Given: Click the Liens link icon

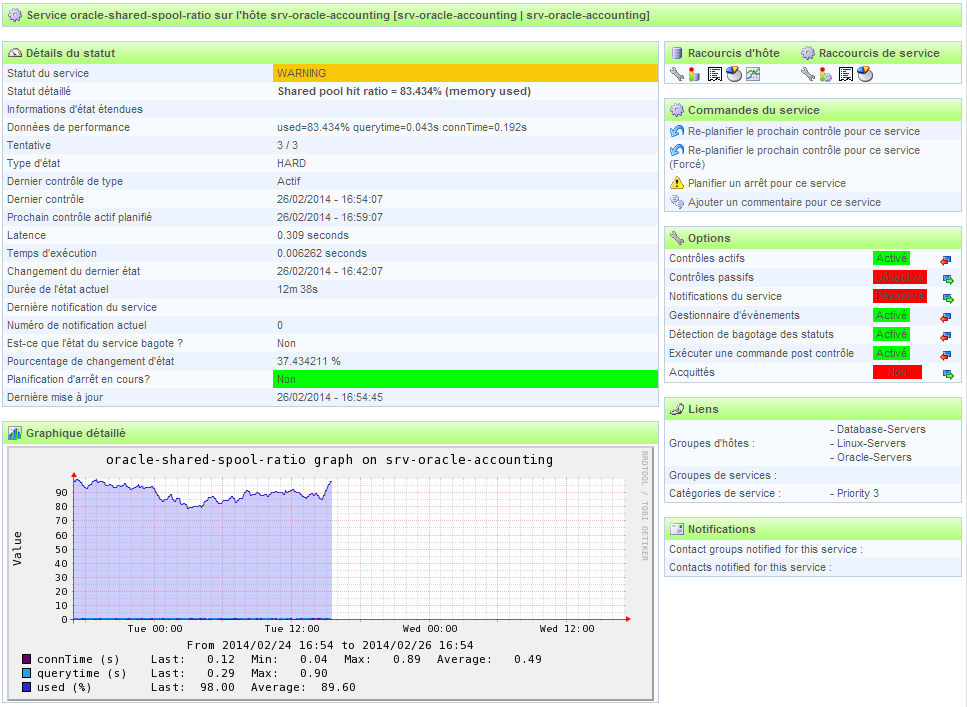Looking at the screenshot, I should coord(677,409).
